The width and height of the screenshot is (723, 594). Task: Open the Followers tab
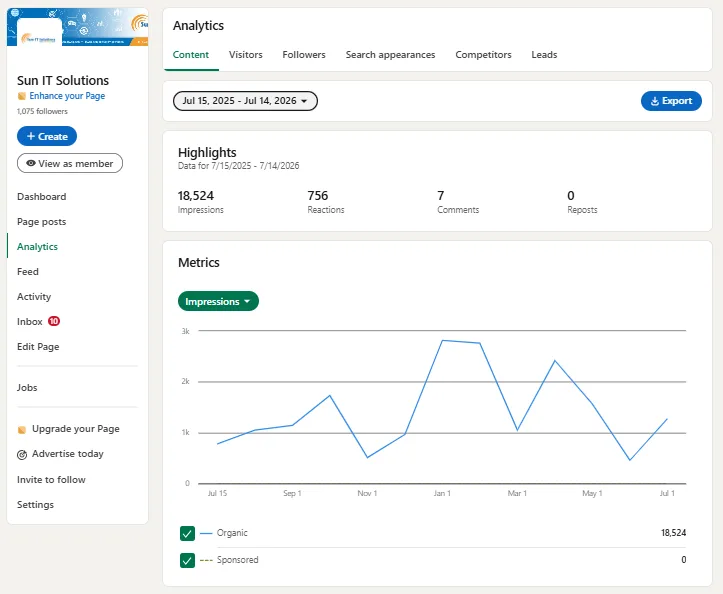click(304, 55)
